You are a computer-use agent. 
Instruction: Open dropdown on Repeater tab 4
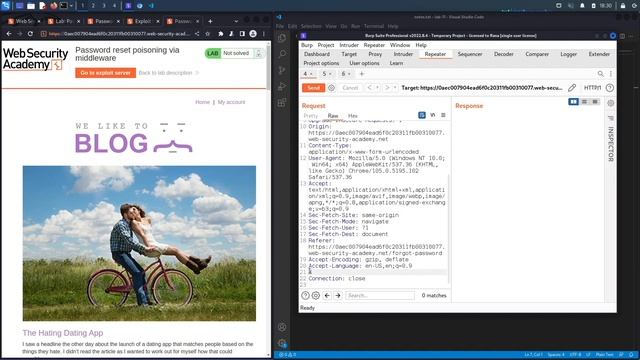tap(311, 74)
